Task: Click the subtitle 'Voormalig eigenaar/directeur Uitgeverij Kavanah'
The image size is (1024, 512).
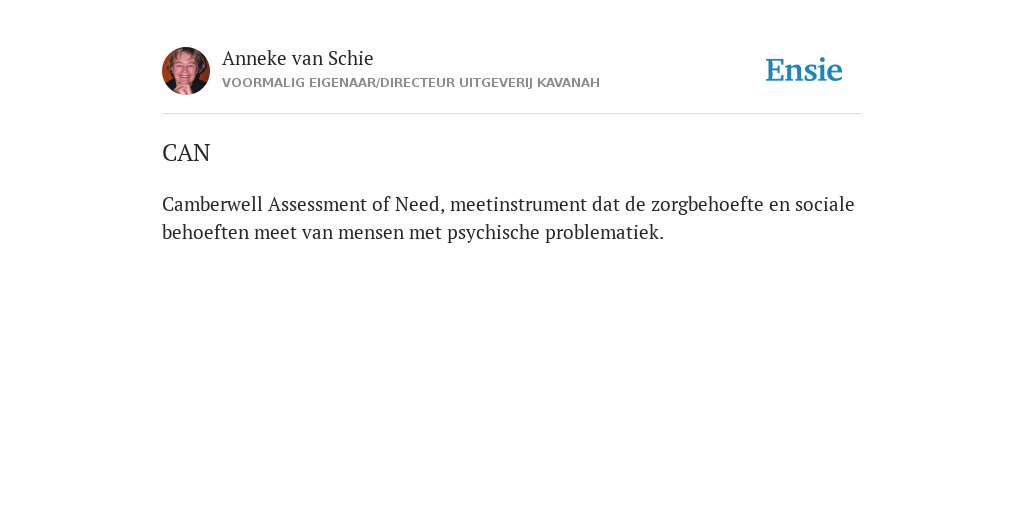Action: point(411,83)
